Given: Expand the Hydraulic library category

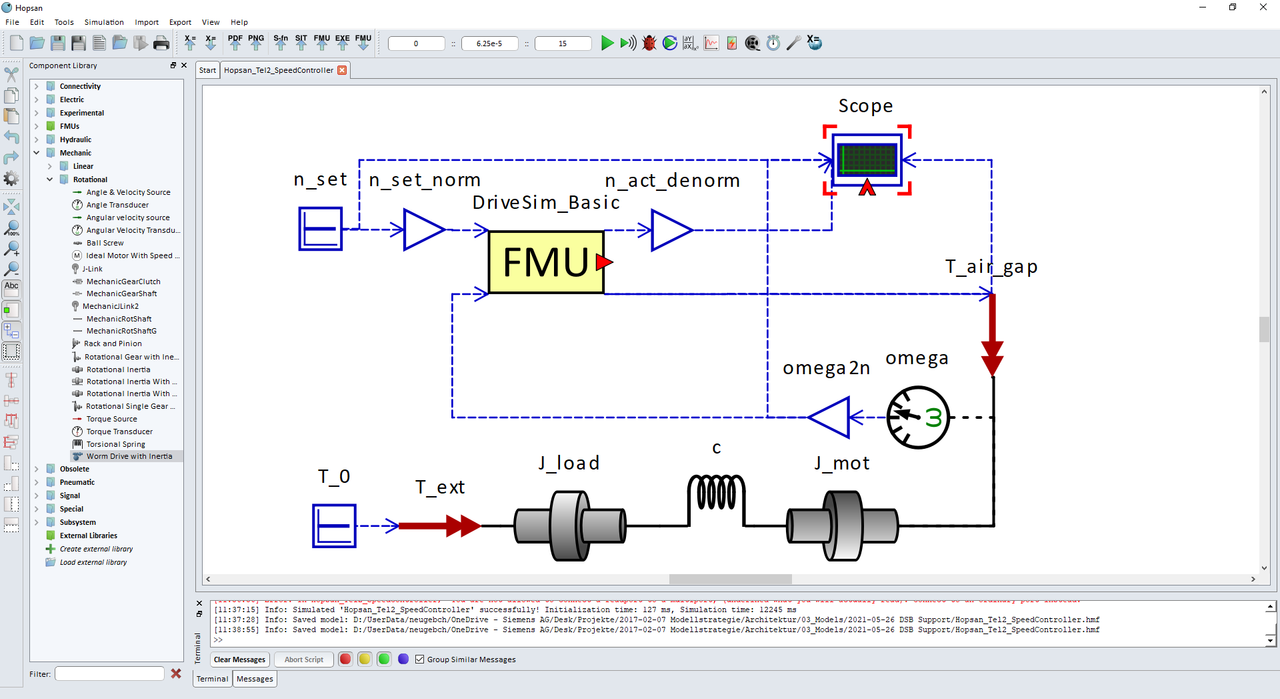Looking at the screenshot, I should pos(37,140).
